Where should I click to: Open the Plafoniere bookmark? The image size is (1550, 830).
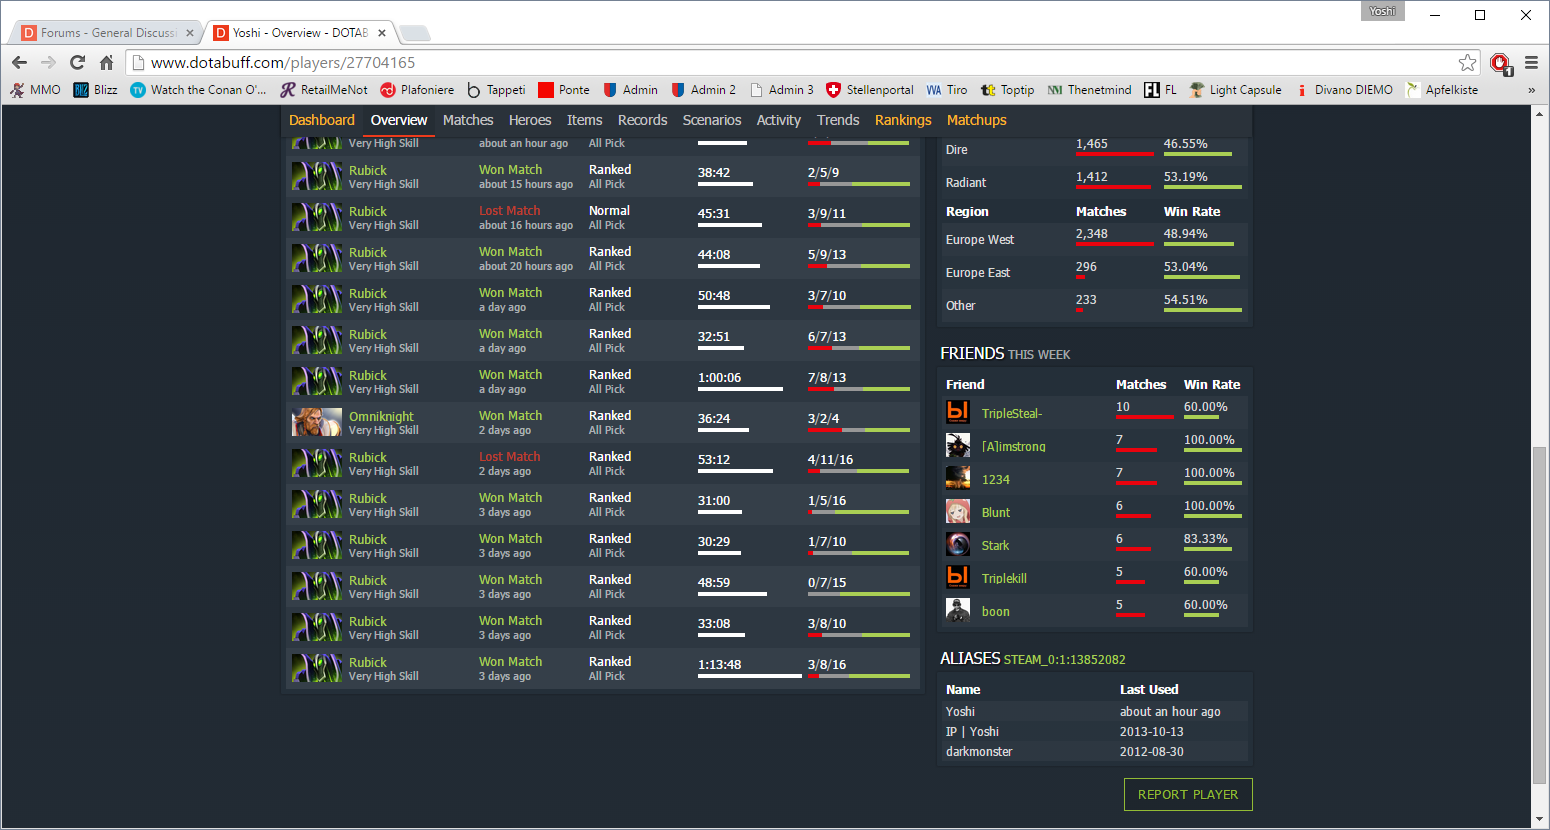click(x=417, y=90)
